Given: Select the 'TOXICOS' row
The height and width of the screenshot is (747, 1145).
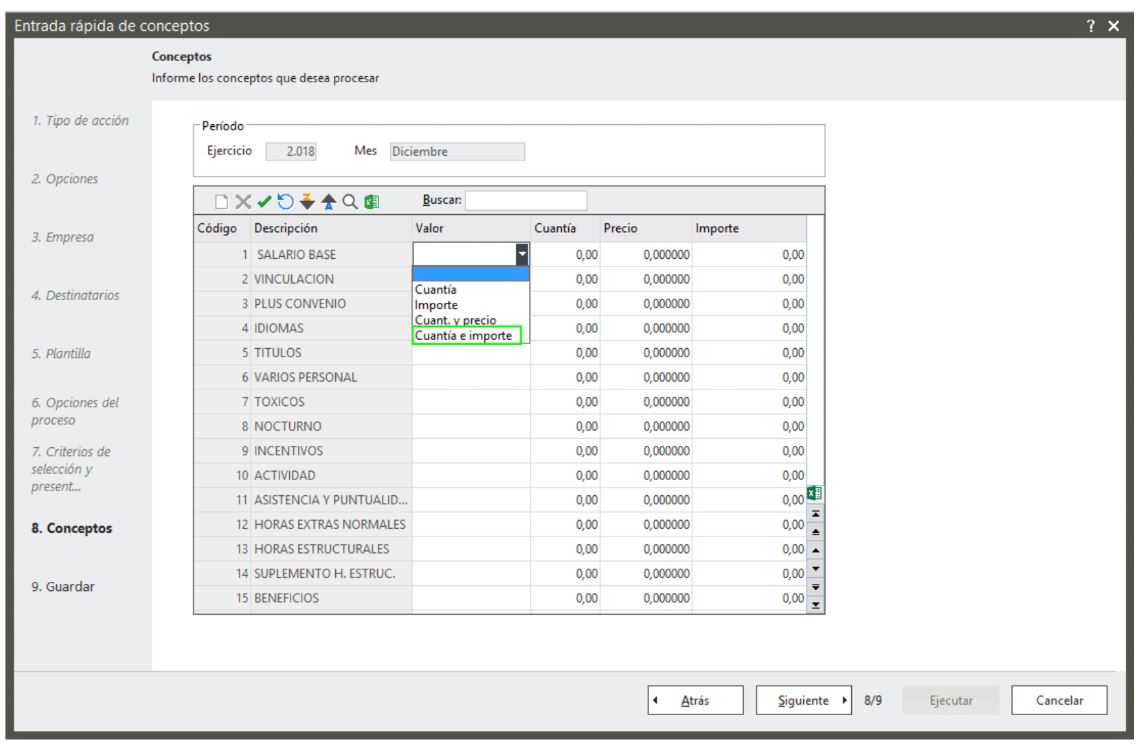Looking at the screenshot, I should click(500, 402).
